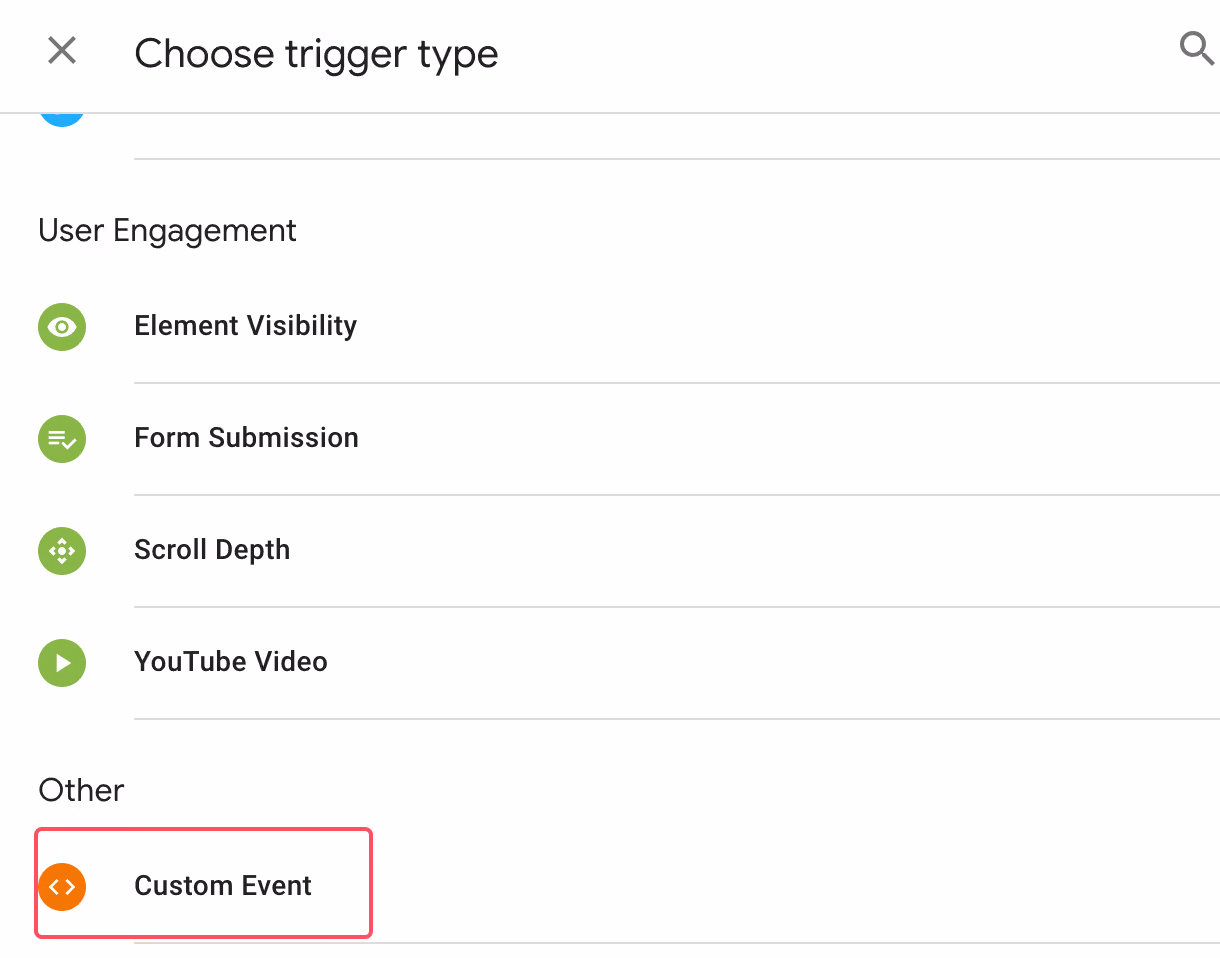
Task: Choose the Custom Event text label
Action: pos(223,886)
